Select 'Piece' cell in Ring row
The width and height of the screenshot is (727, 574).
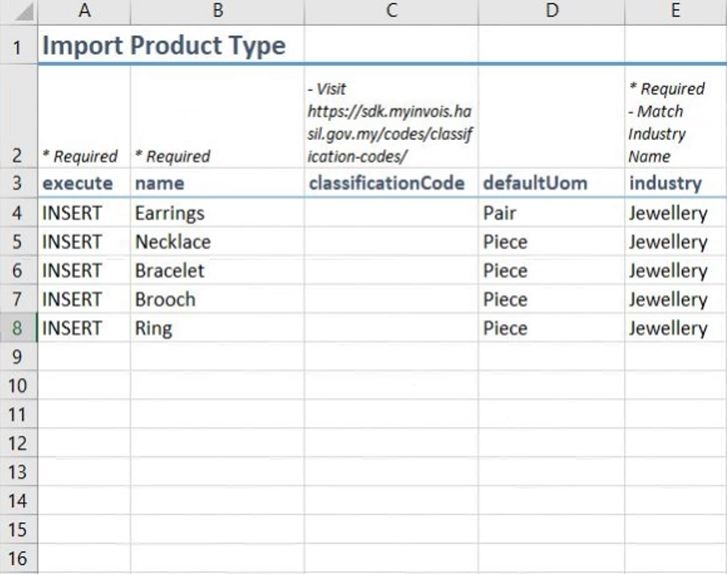click(x=551, y=328)
